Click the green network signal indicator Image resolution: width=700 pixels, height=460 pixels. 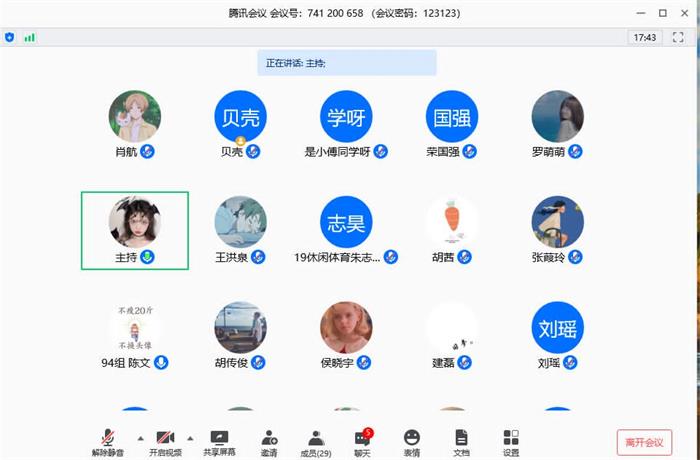click(30, 37)
